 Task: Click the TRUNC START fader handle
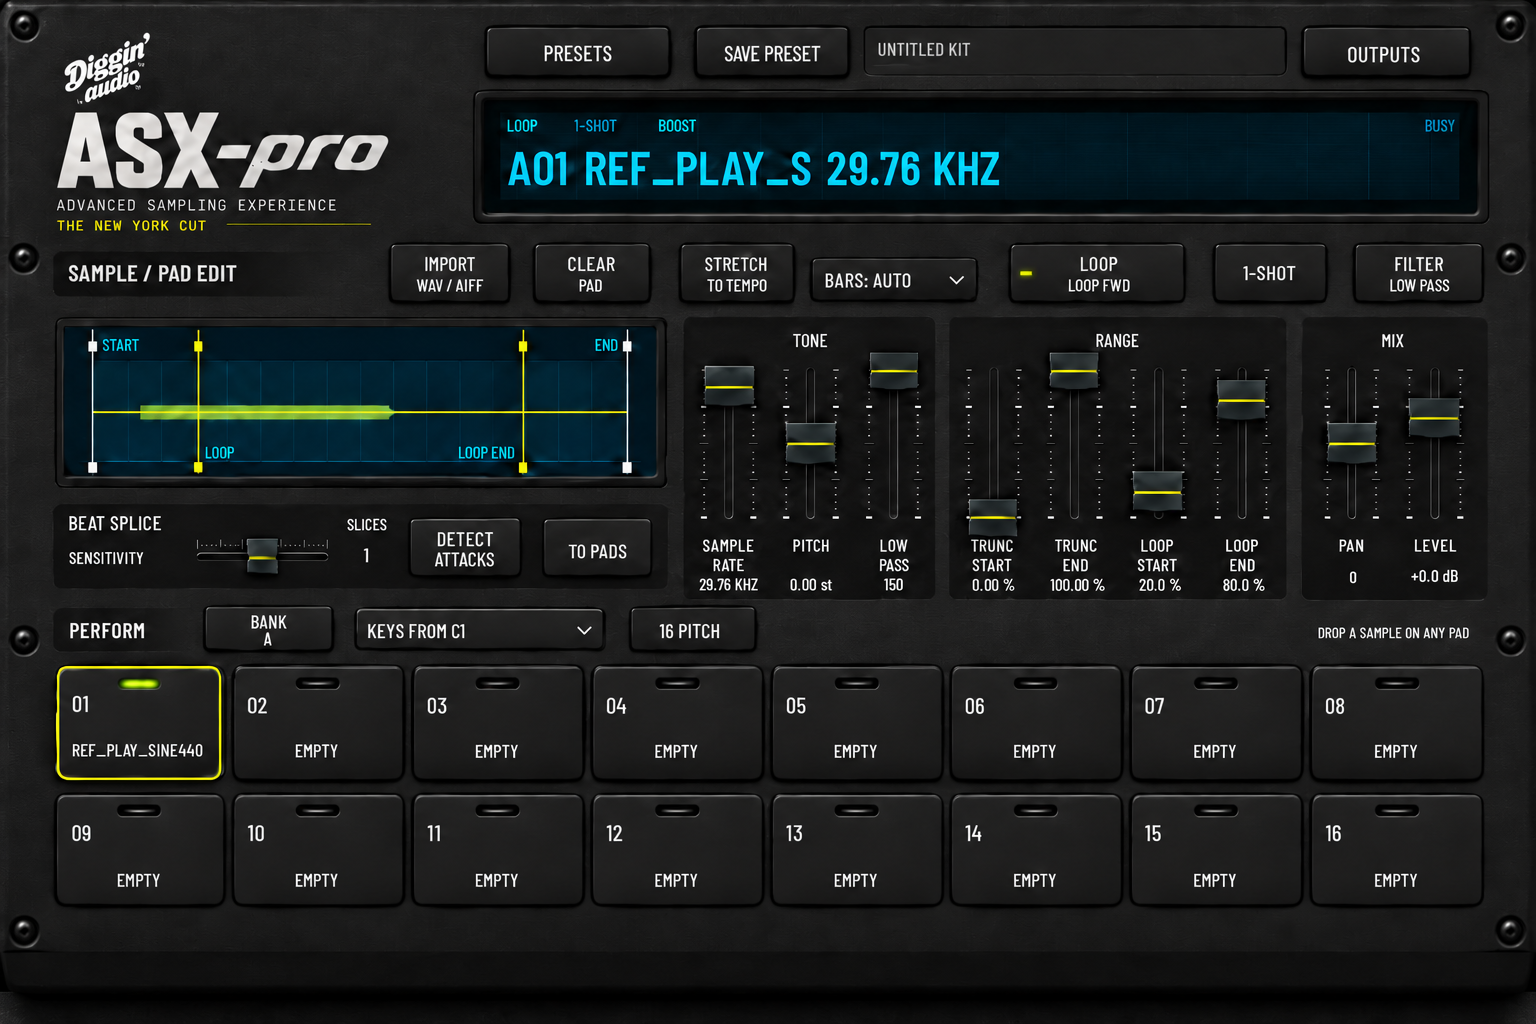point(993,517)
